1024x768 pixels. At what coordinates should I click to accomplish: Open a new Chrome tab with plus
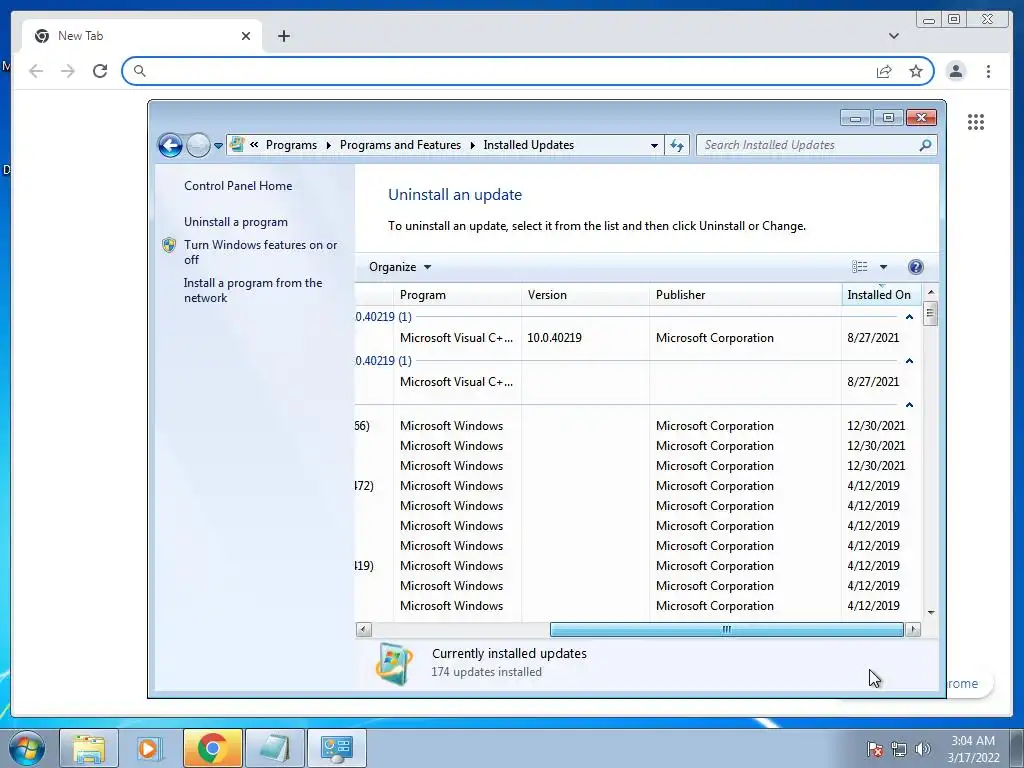pyautogui.click(x=283, y=36)
